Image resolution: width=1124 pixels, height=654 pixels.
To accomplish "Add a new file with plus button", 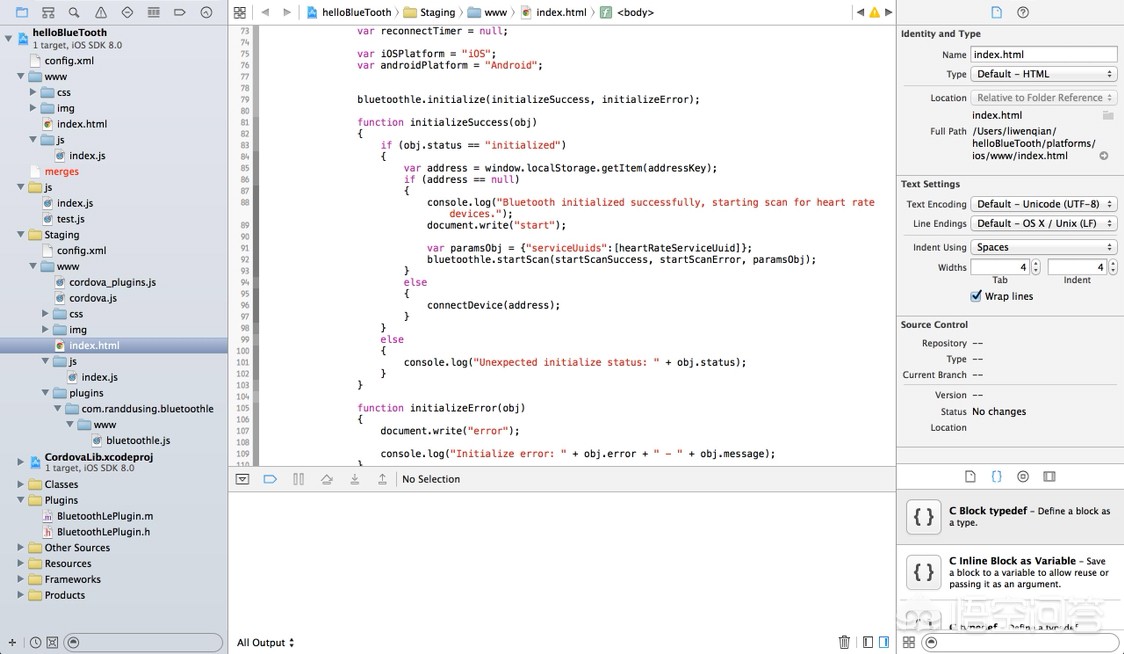I will click(12, 643).
